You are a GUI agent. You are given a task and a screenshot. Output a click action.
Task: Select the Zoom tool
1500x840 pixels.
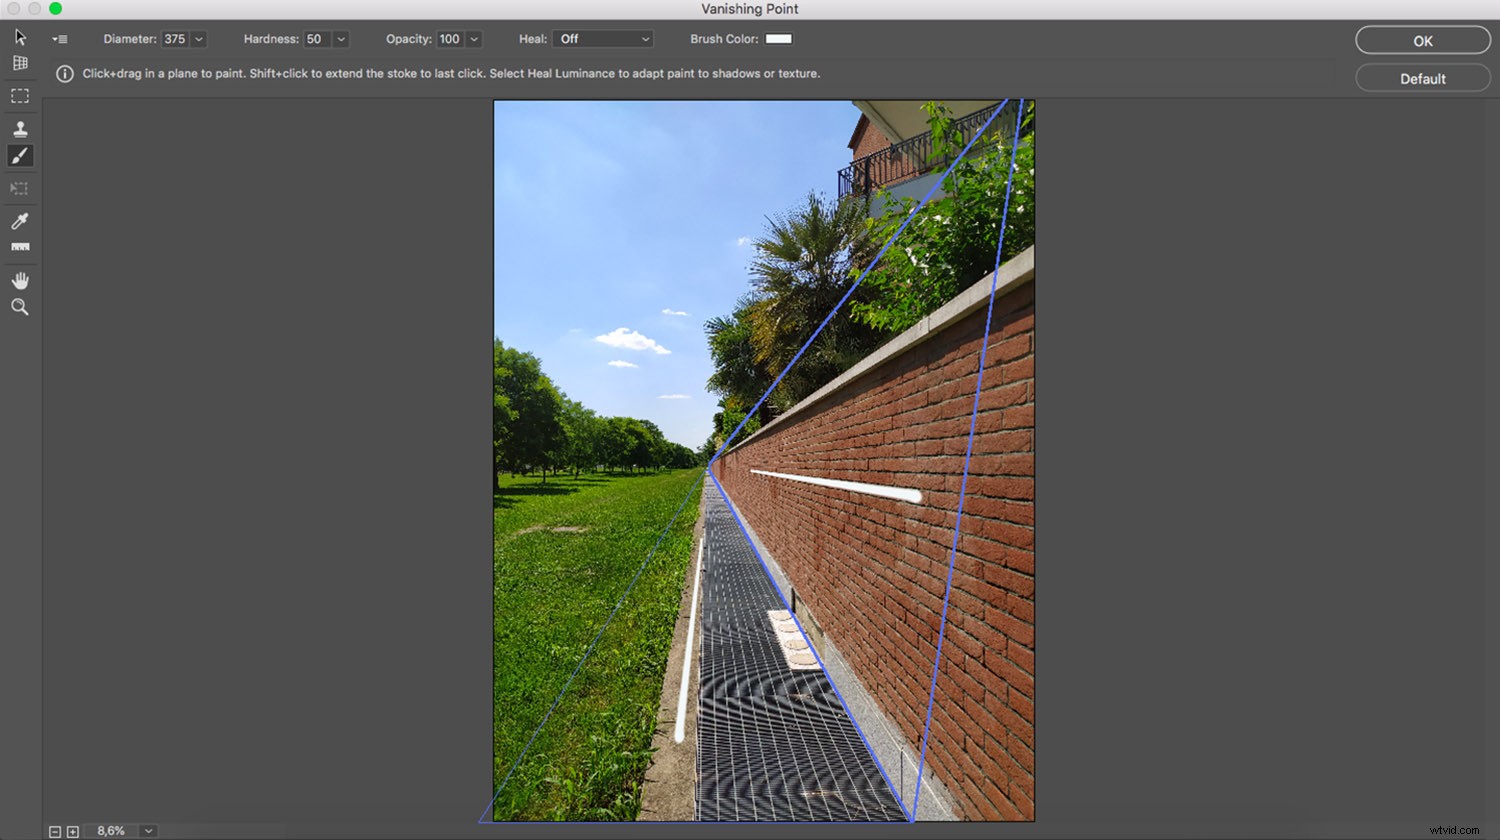coord(20,307)
